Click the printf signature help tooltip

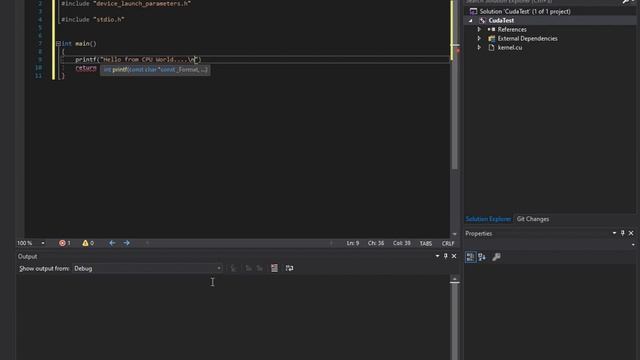(x=155, y=70)
